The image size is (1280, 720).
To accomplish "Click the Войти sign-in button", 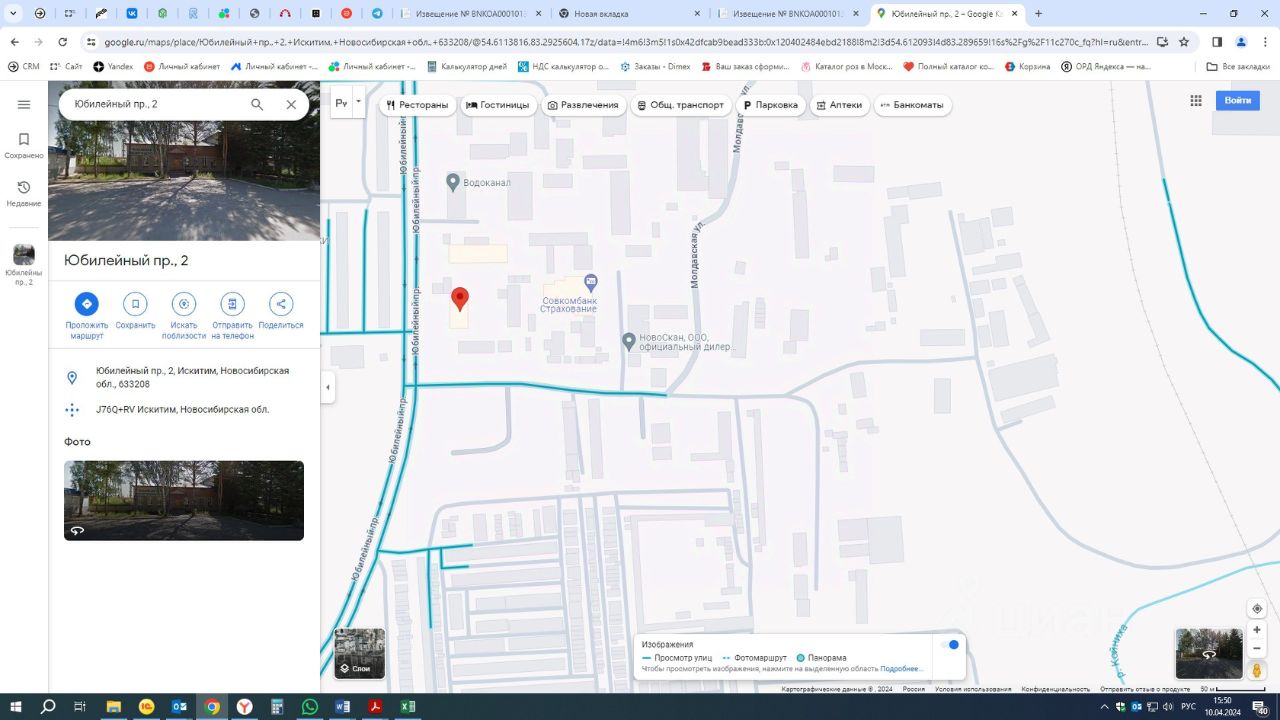I will tap(1238, 101).
